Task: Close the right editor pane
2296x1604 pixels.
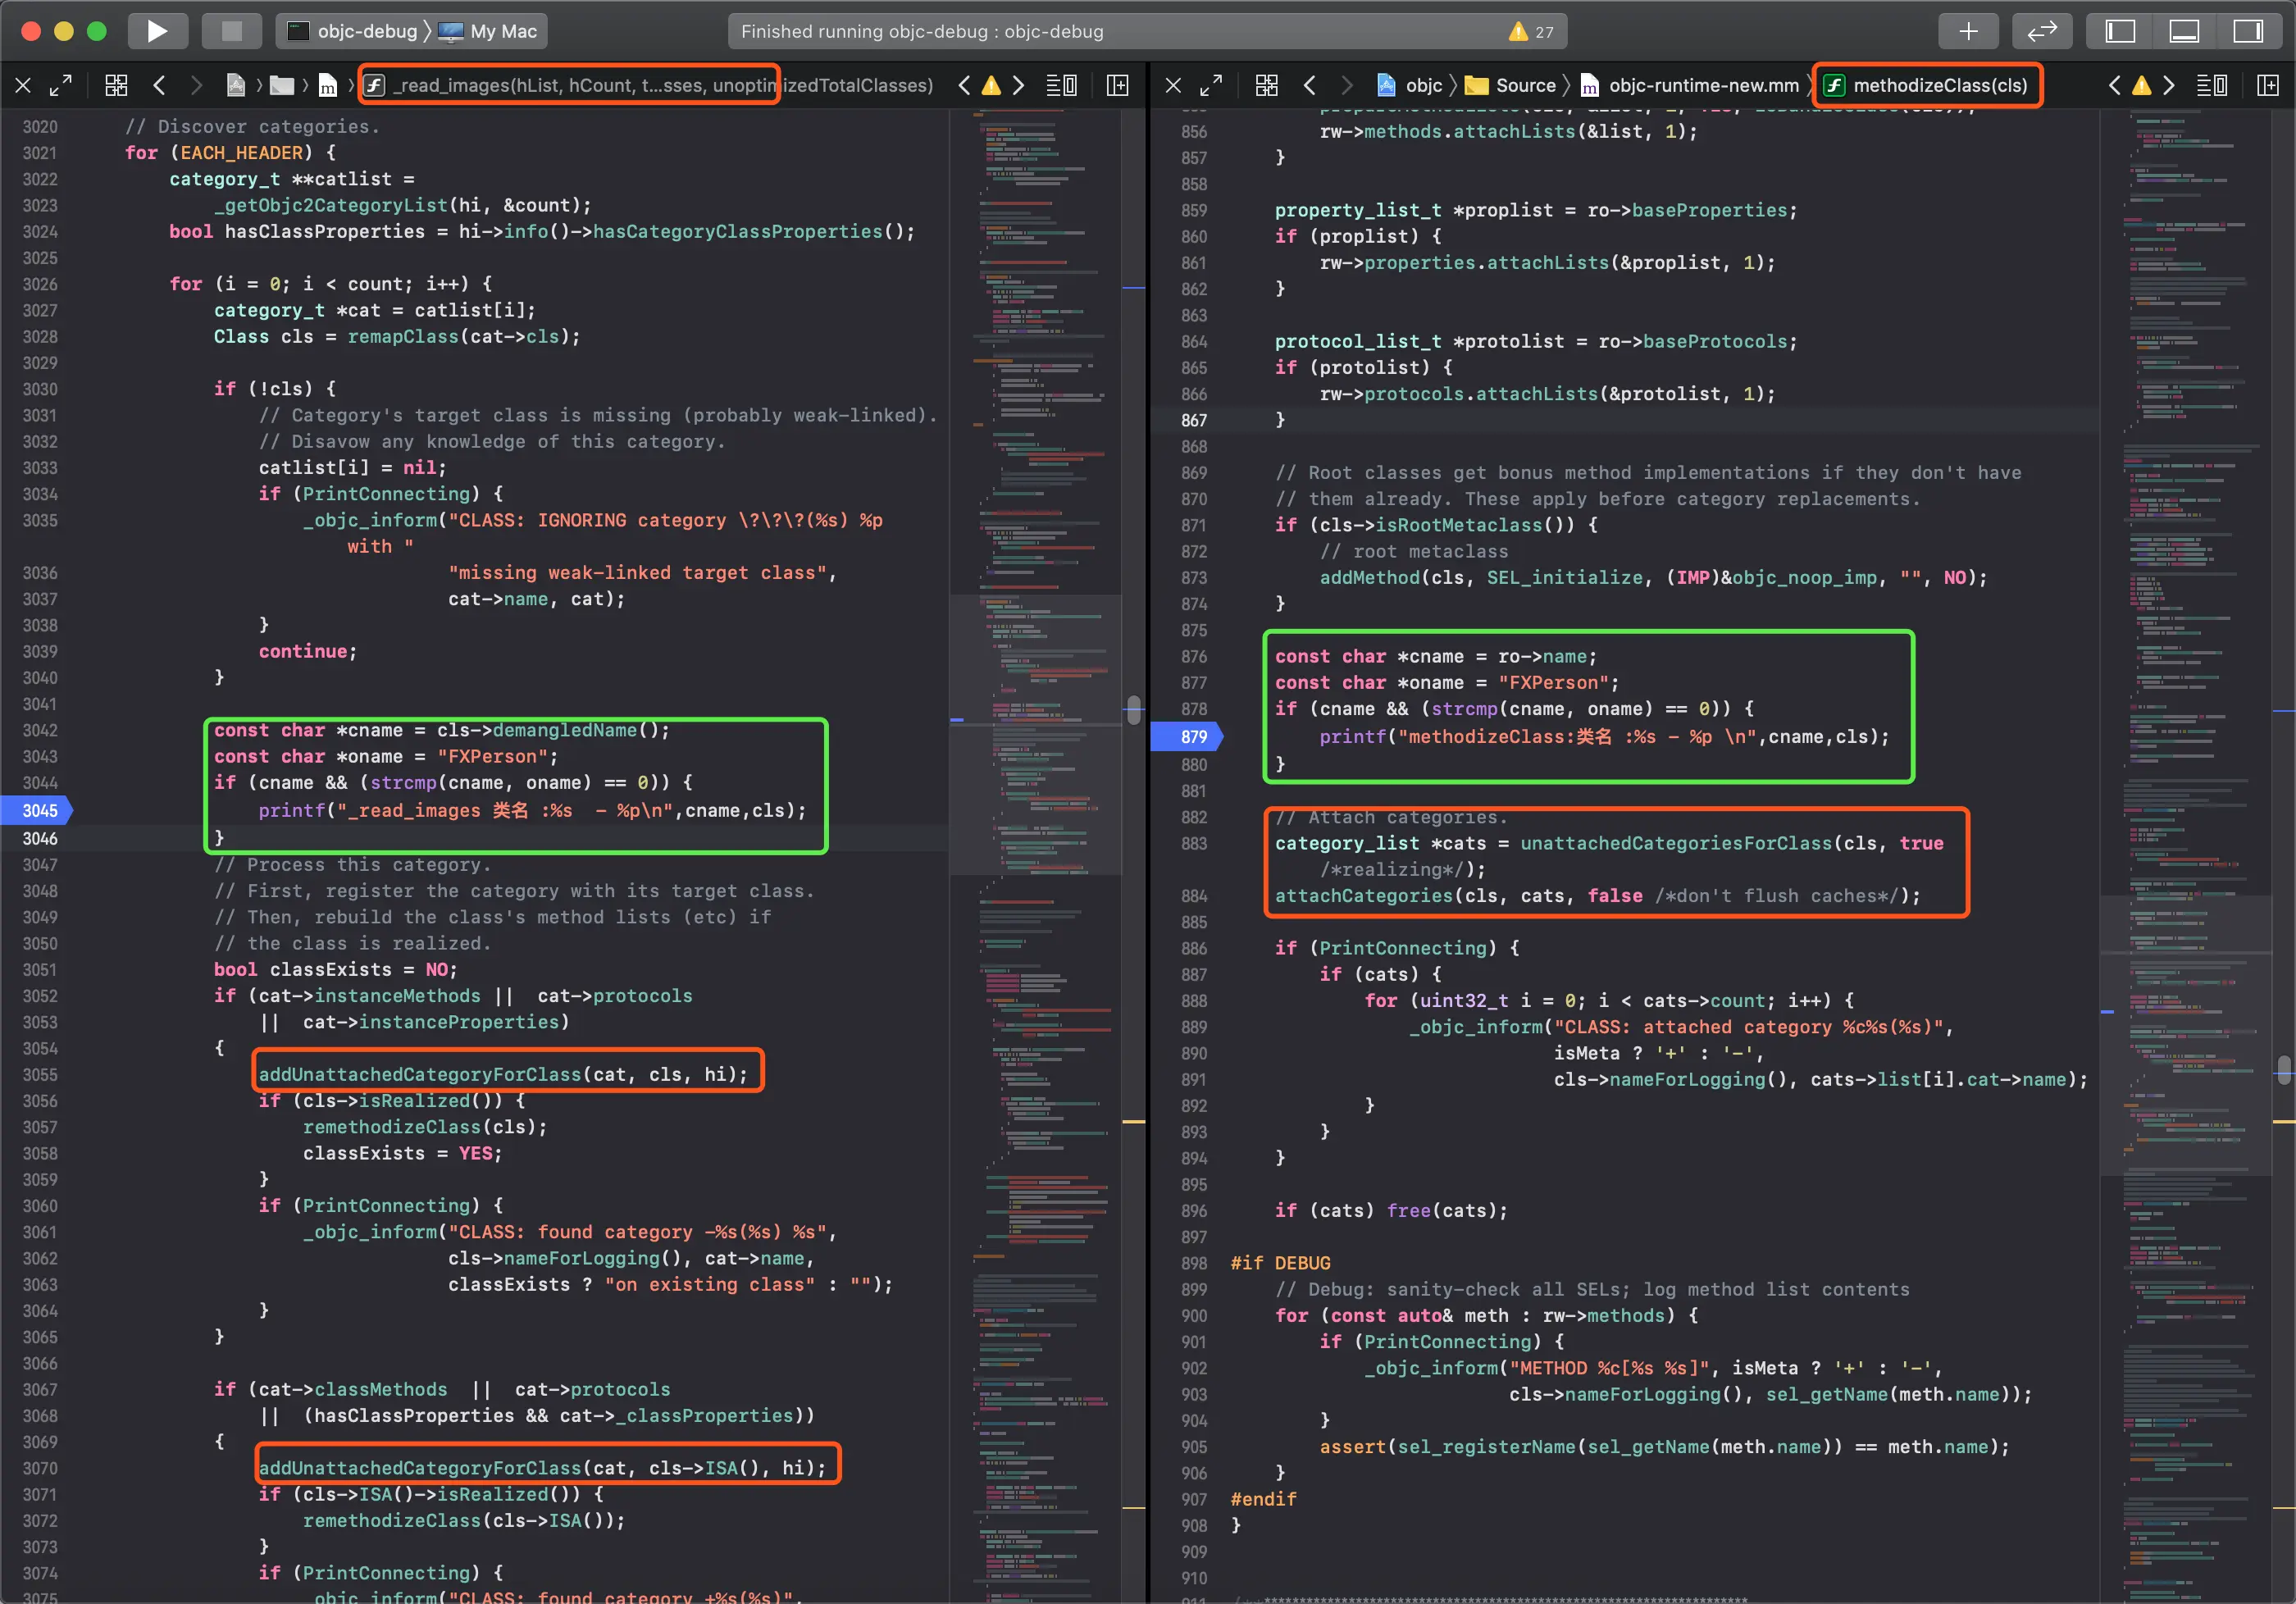Action: 1173,85
